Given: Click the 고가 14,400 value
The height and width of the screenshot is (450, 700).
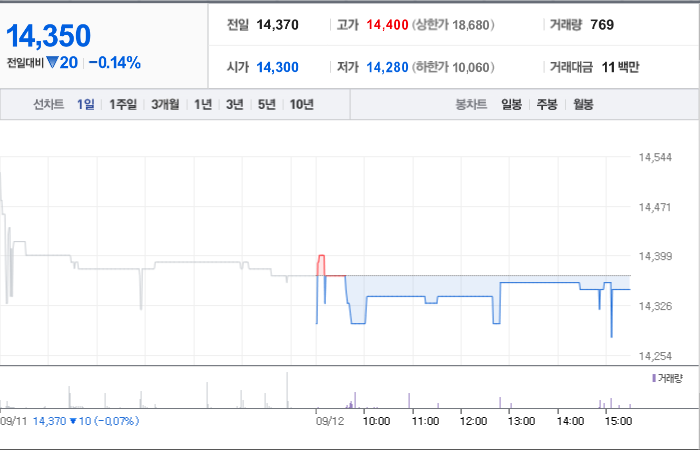Looking at the screenshot, I should coord(388,25).
